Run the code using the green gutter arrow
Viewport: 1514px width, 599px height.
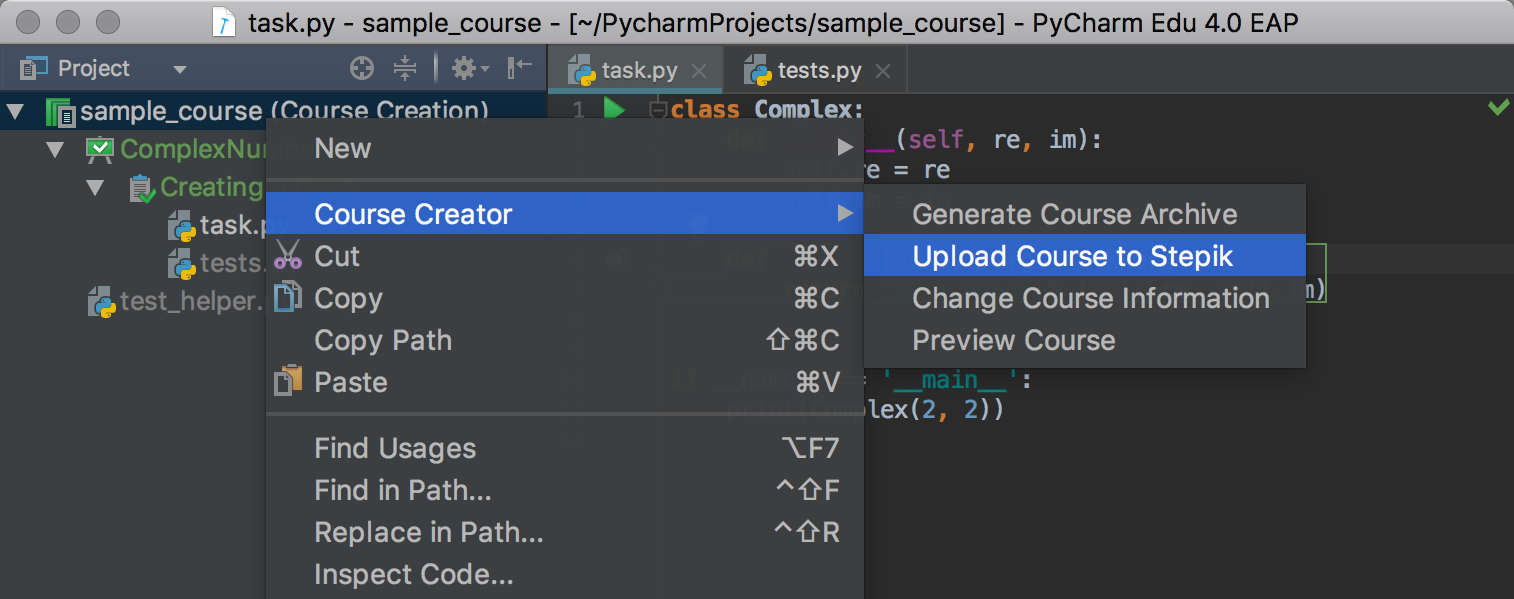point(614,108)
